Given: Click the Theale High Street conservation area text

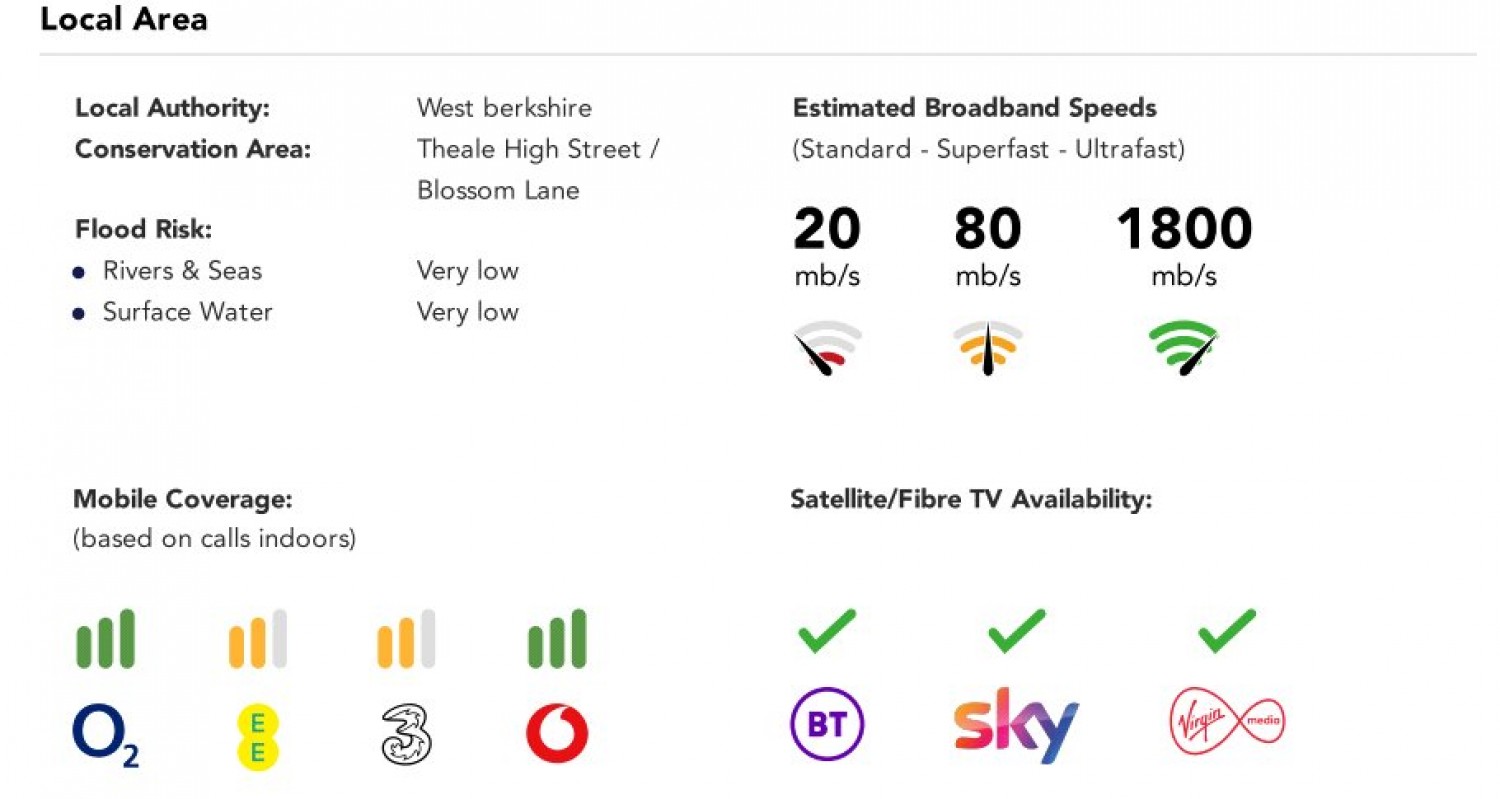Looking at the screenshot, I should click(x=538, y=150).
